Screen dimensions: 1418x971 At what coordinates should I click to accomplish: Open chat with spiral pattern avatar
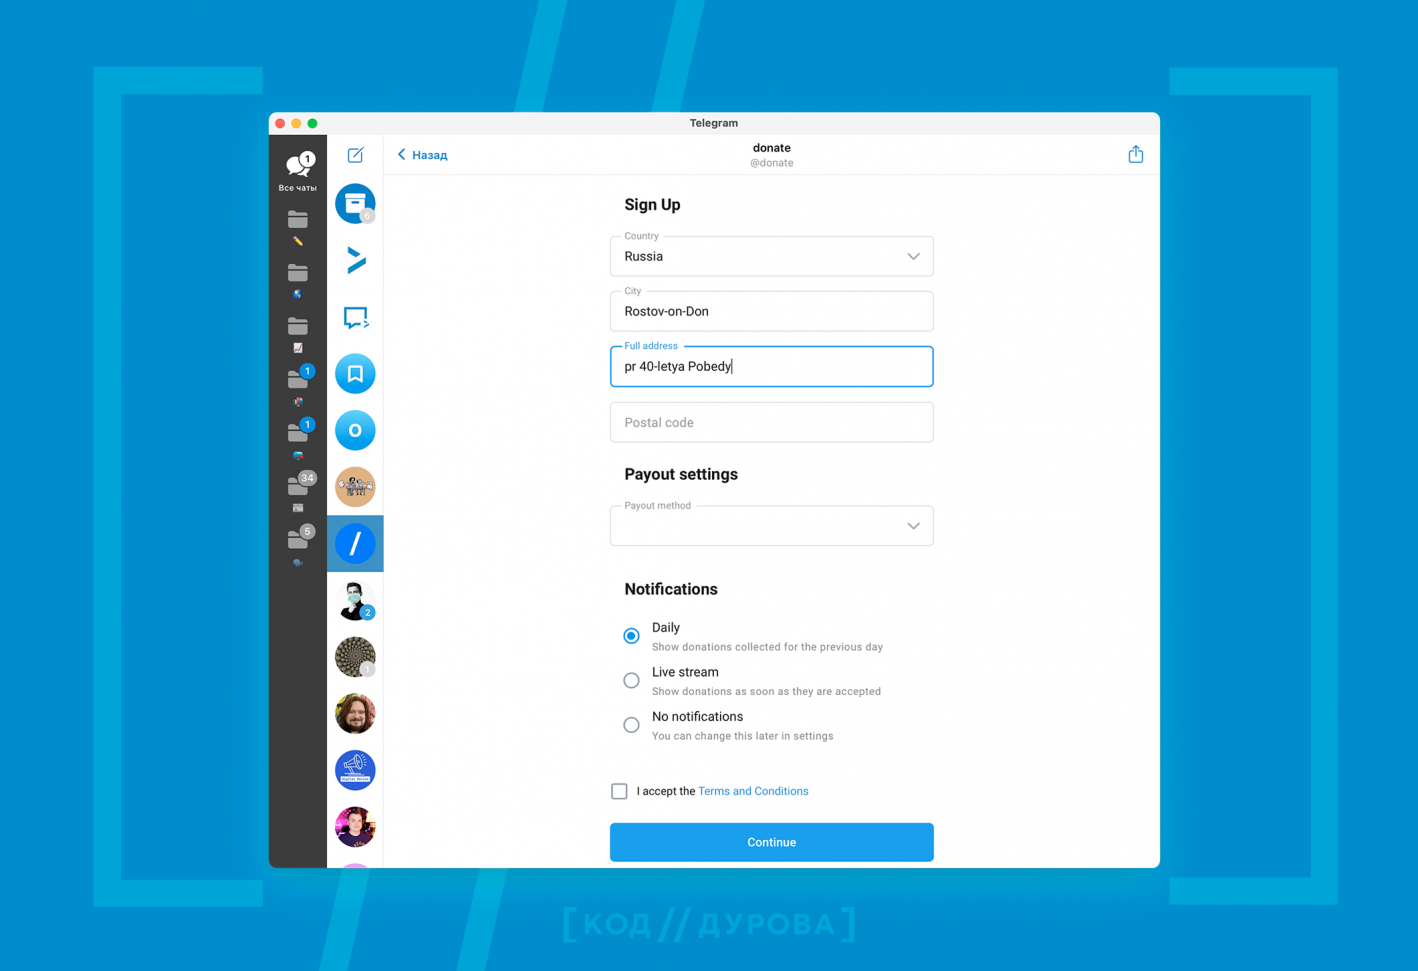pyautogui.click(x=355, y=657)
